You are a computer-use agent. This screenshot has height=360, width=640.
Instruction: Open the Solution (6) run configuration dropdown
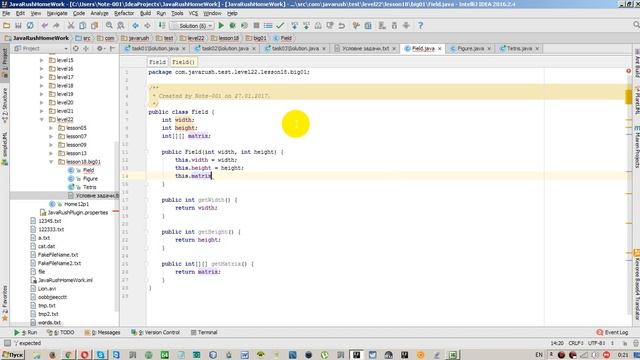coord(192,25)
